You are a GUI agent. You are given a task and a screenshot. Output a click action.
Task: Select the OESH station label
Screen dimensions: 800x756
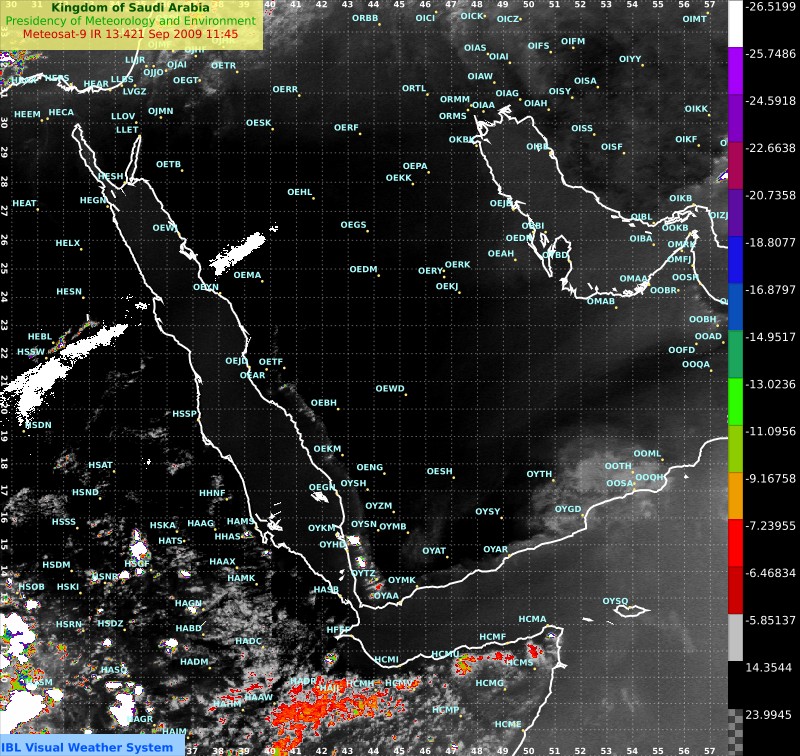[439, 471]
